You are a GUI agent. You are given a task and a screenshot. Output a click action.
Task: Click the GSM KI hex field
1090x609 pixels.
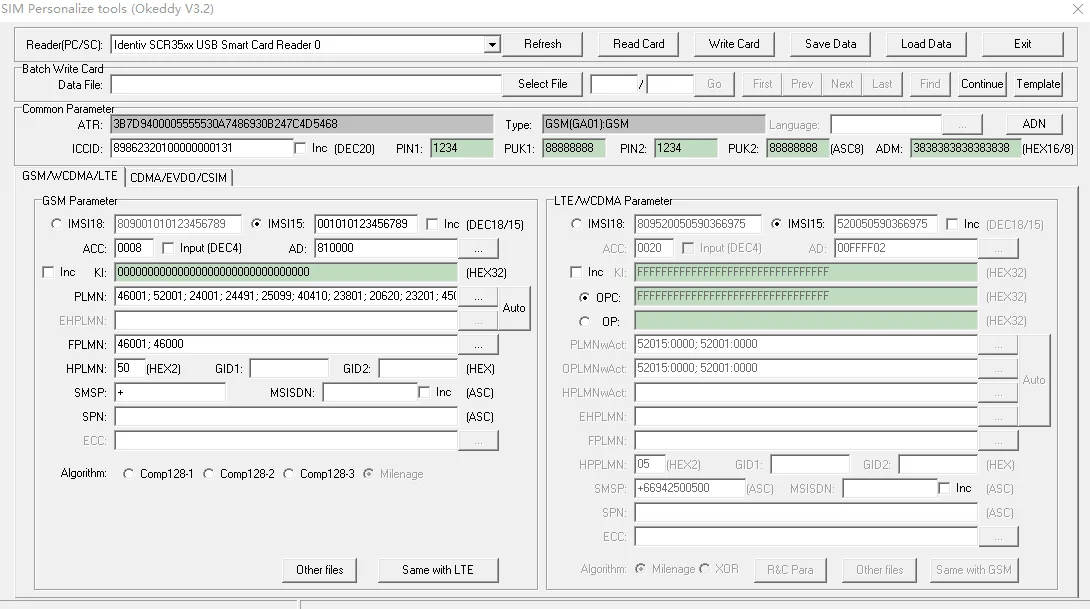pyautogui.click(x=286, y=273)
